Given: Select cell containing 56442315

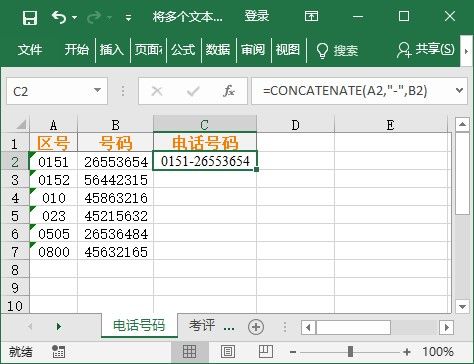Looking at the screenshot, I should (x=115, y=180).
